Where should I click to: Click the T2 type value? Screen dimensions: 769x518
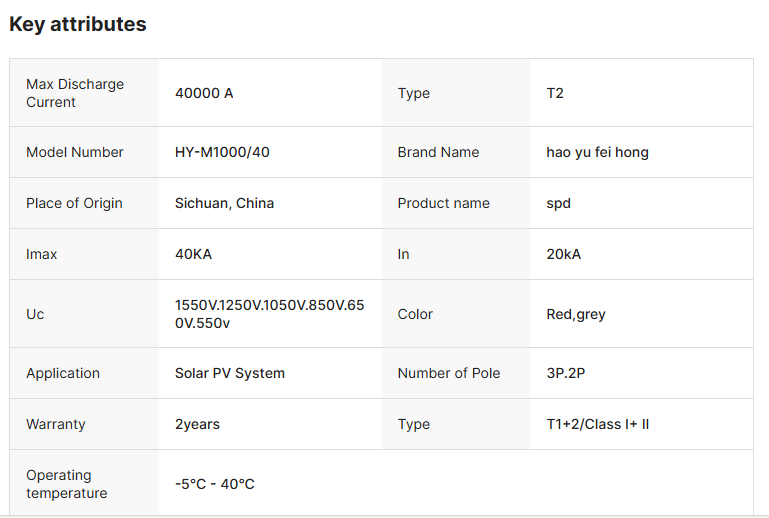(x=555, y=93)
